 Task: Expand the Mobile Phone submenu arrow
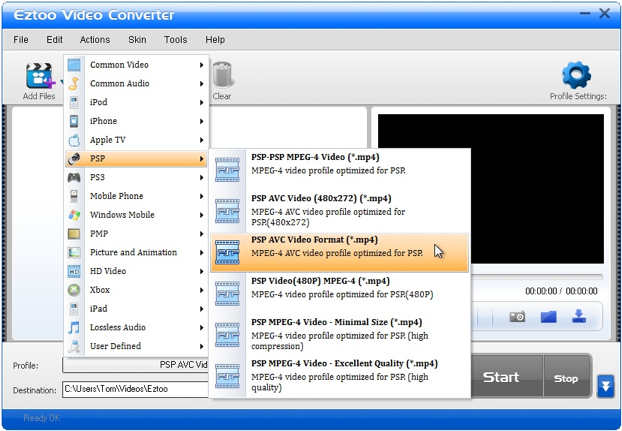(202, 196)
